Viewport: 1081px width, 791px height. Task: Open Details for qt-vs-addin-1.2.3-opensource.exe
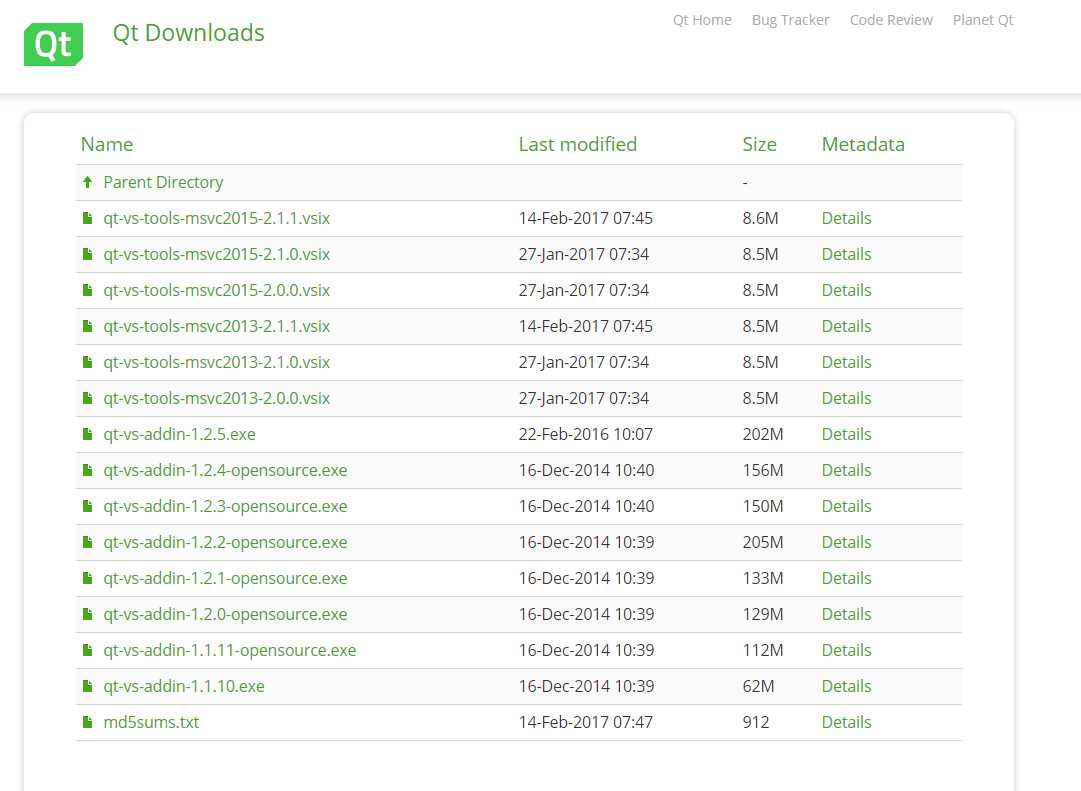click(847, 505)
